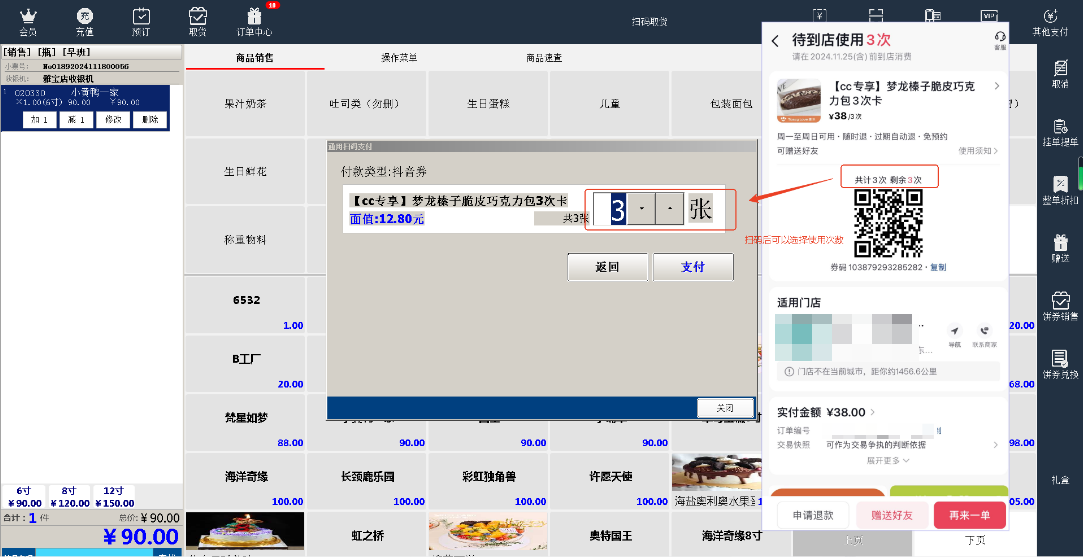Click the VIP card icon in top bar

[x=989, y=15]
